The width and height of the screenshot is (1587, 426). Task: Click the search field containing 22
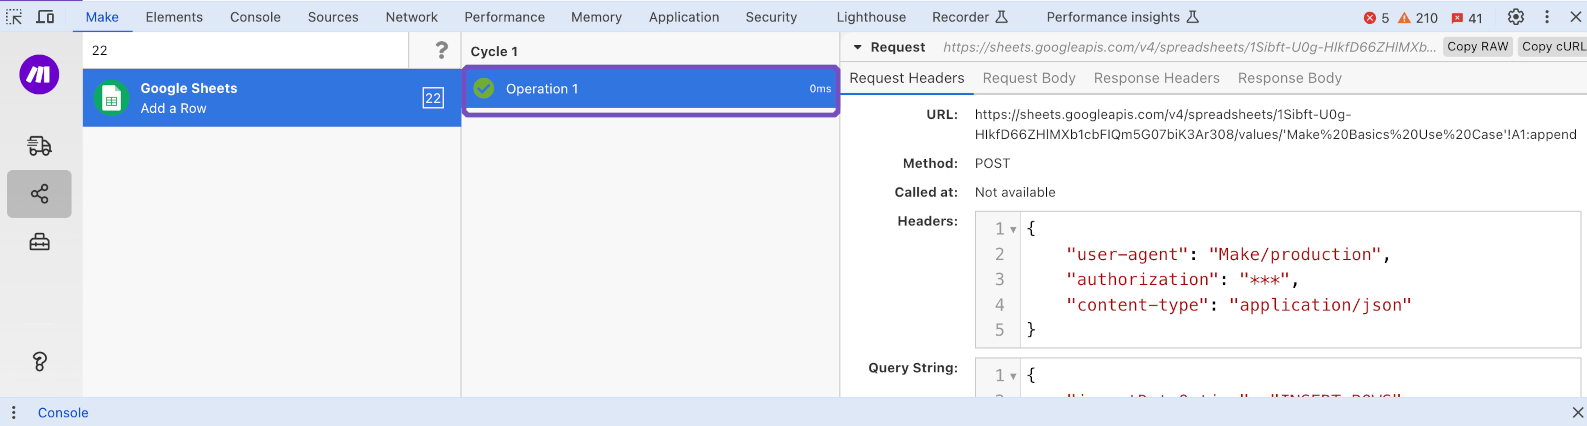(245, 50)
